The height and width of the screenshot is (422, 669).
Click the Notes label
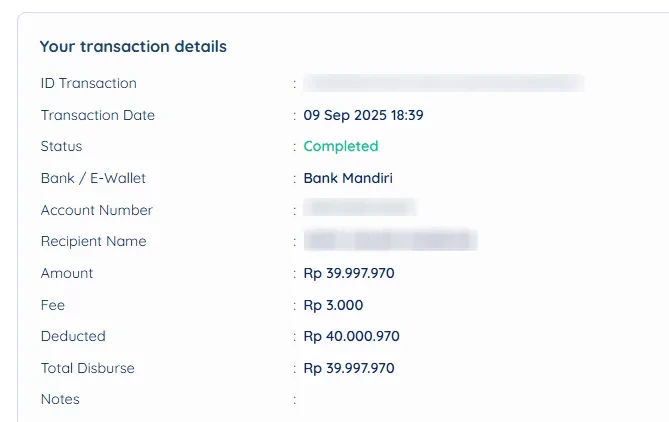point(60,399)
